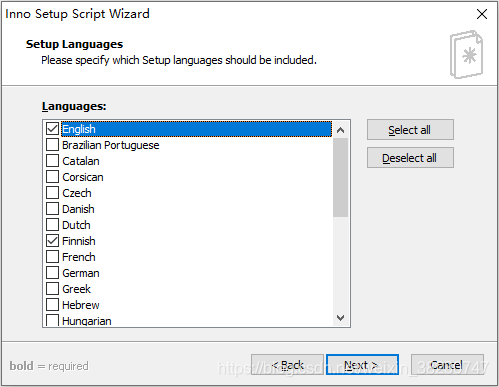The height and width of the screenshot is (387, 499).
Task: Uncheck the Finnish language checkbox
Action: pyautogui.click(x=52, y=241)
